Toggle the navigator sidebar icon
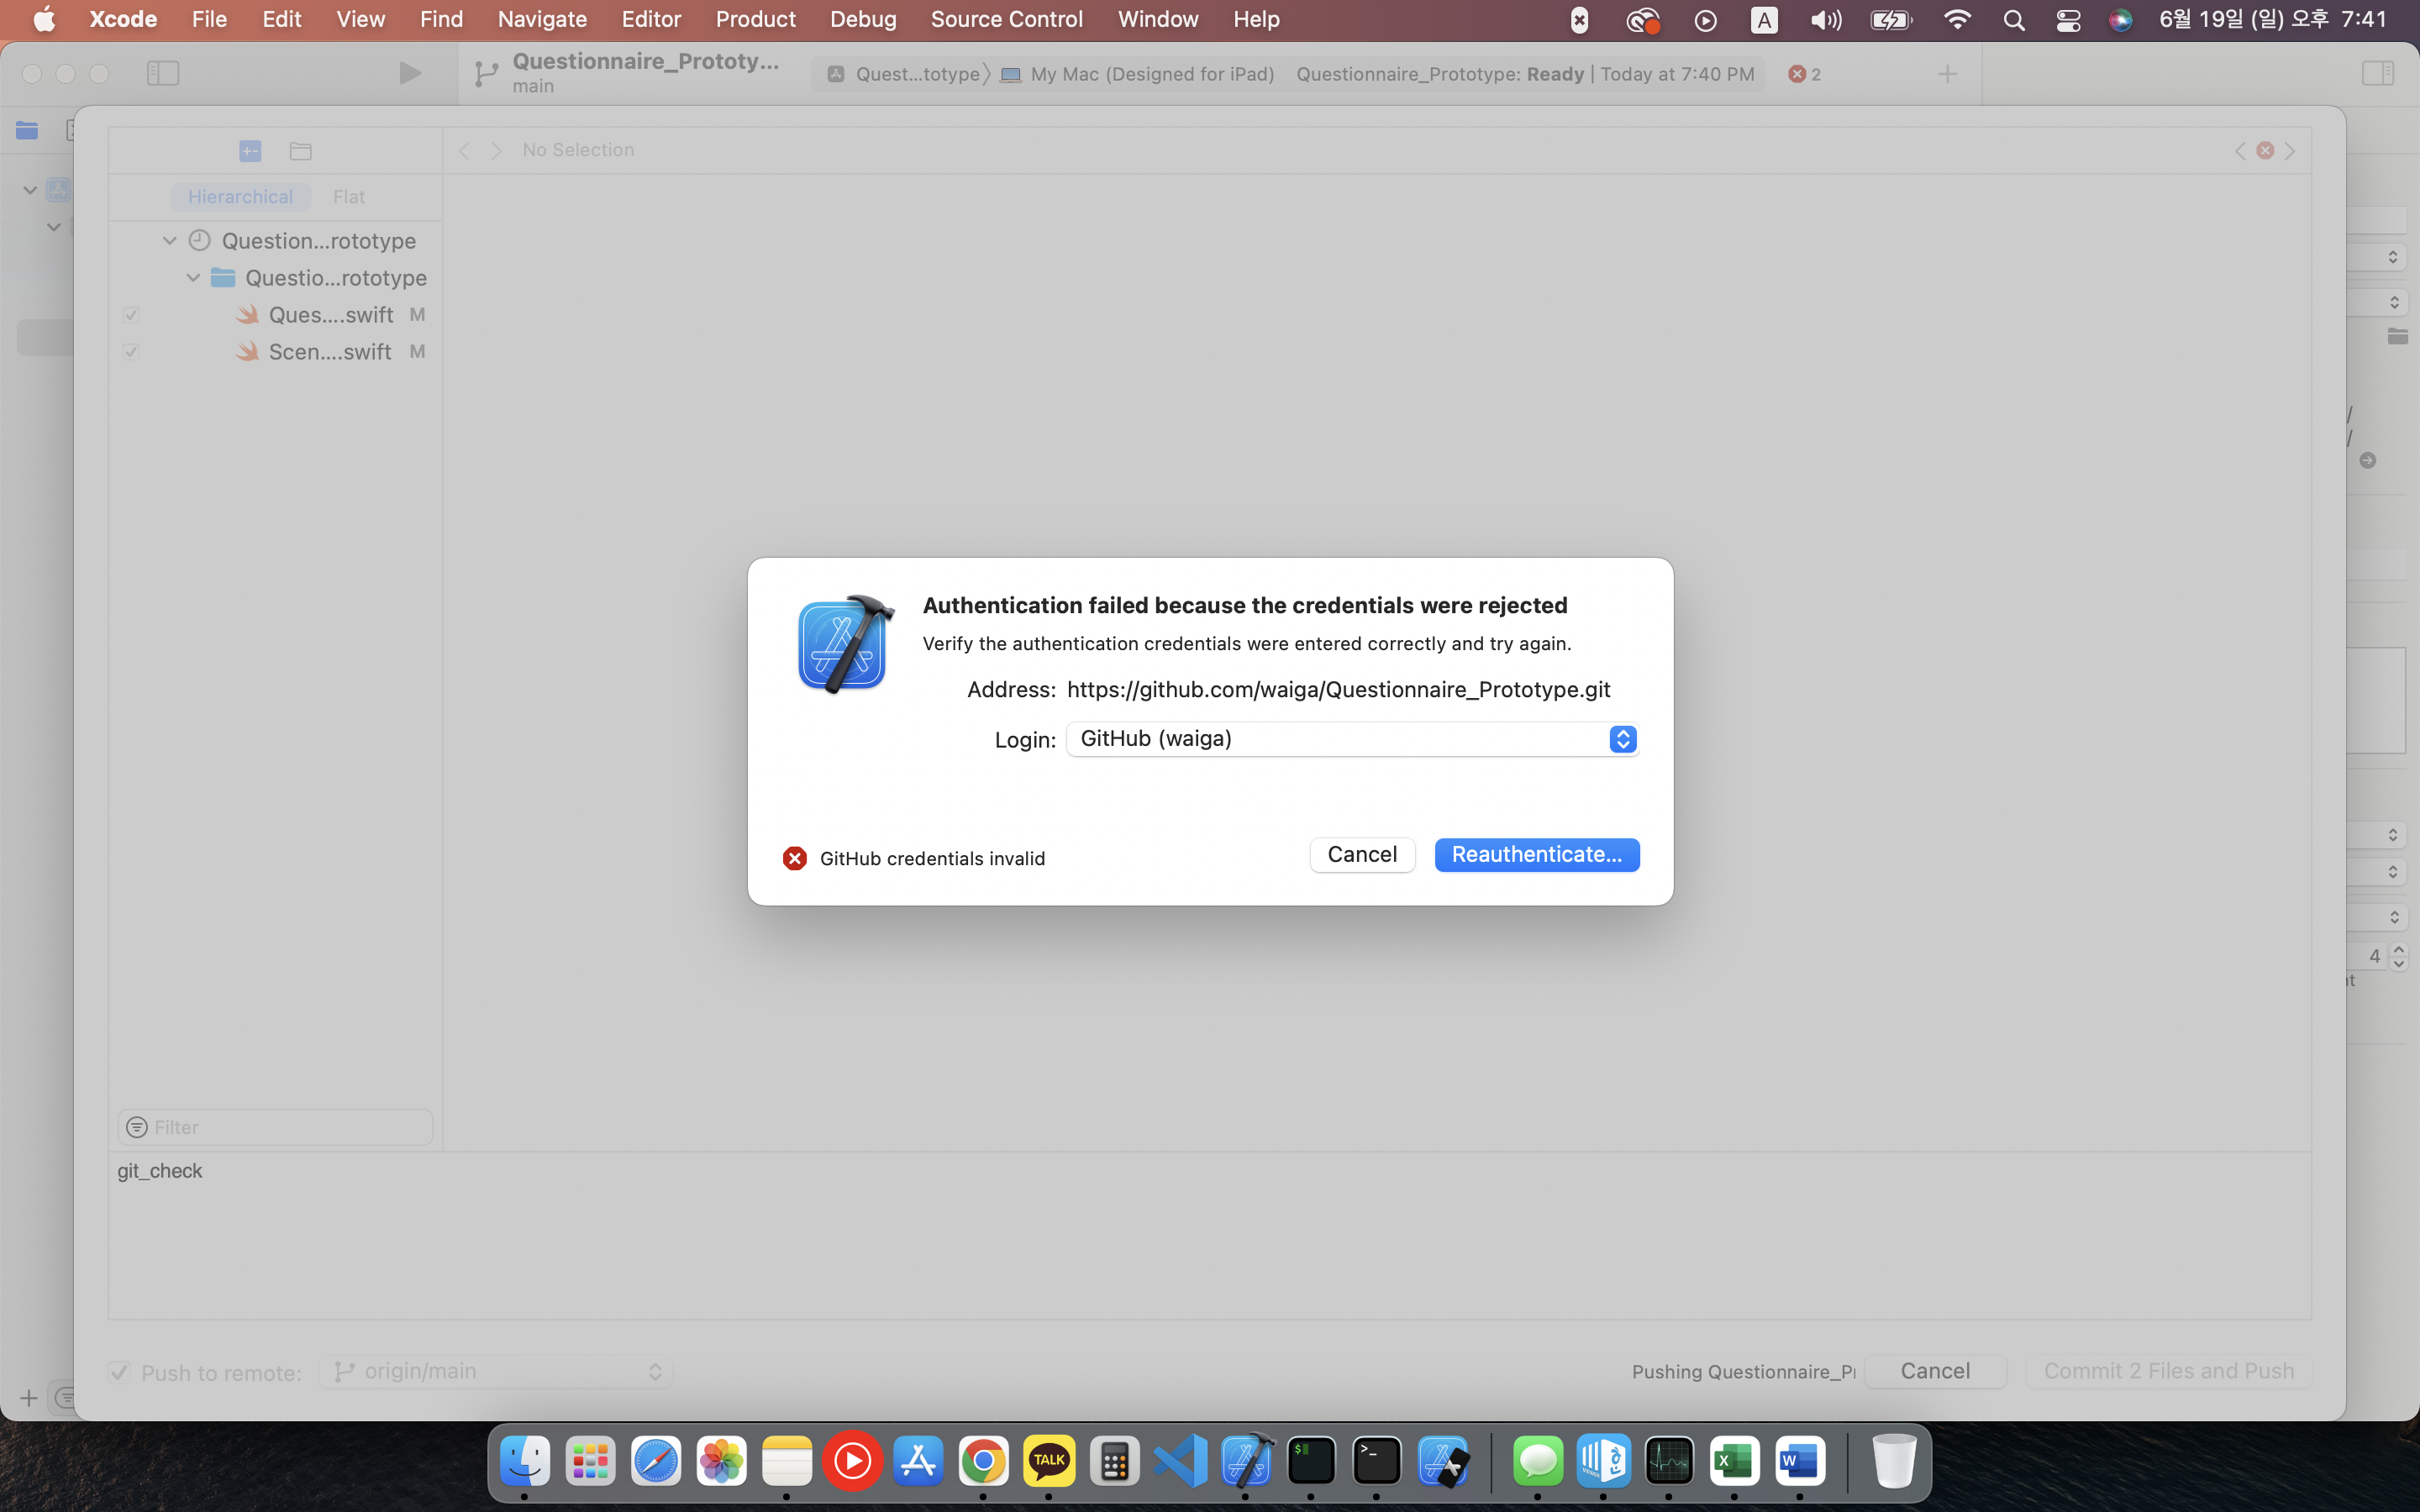The width and height of the screenshot is (2420, 1512). click(163, 73)
